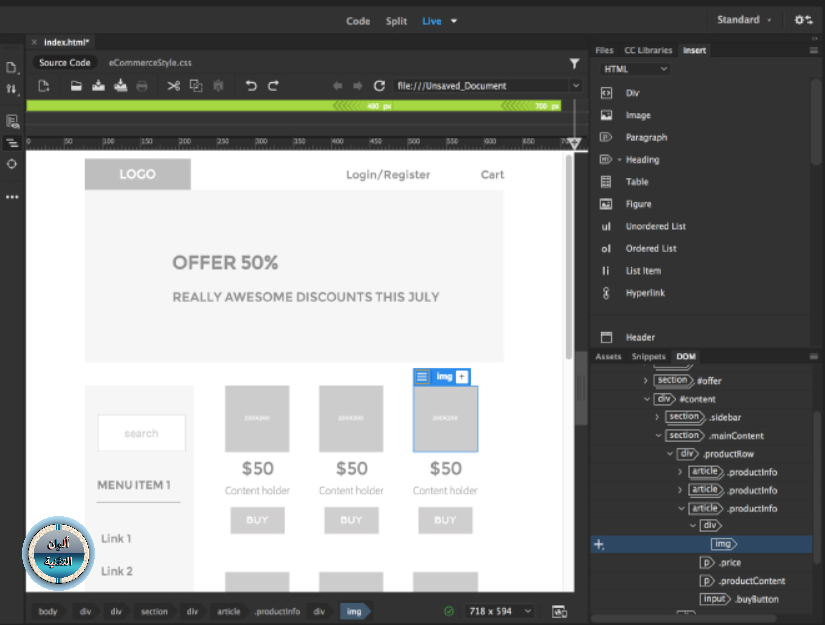Open the Live view options dropdown arrow
The image size is (825, 625).
[x=454, y=21]
